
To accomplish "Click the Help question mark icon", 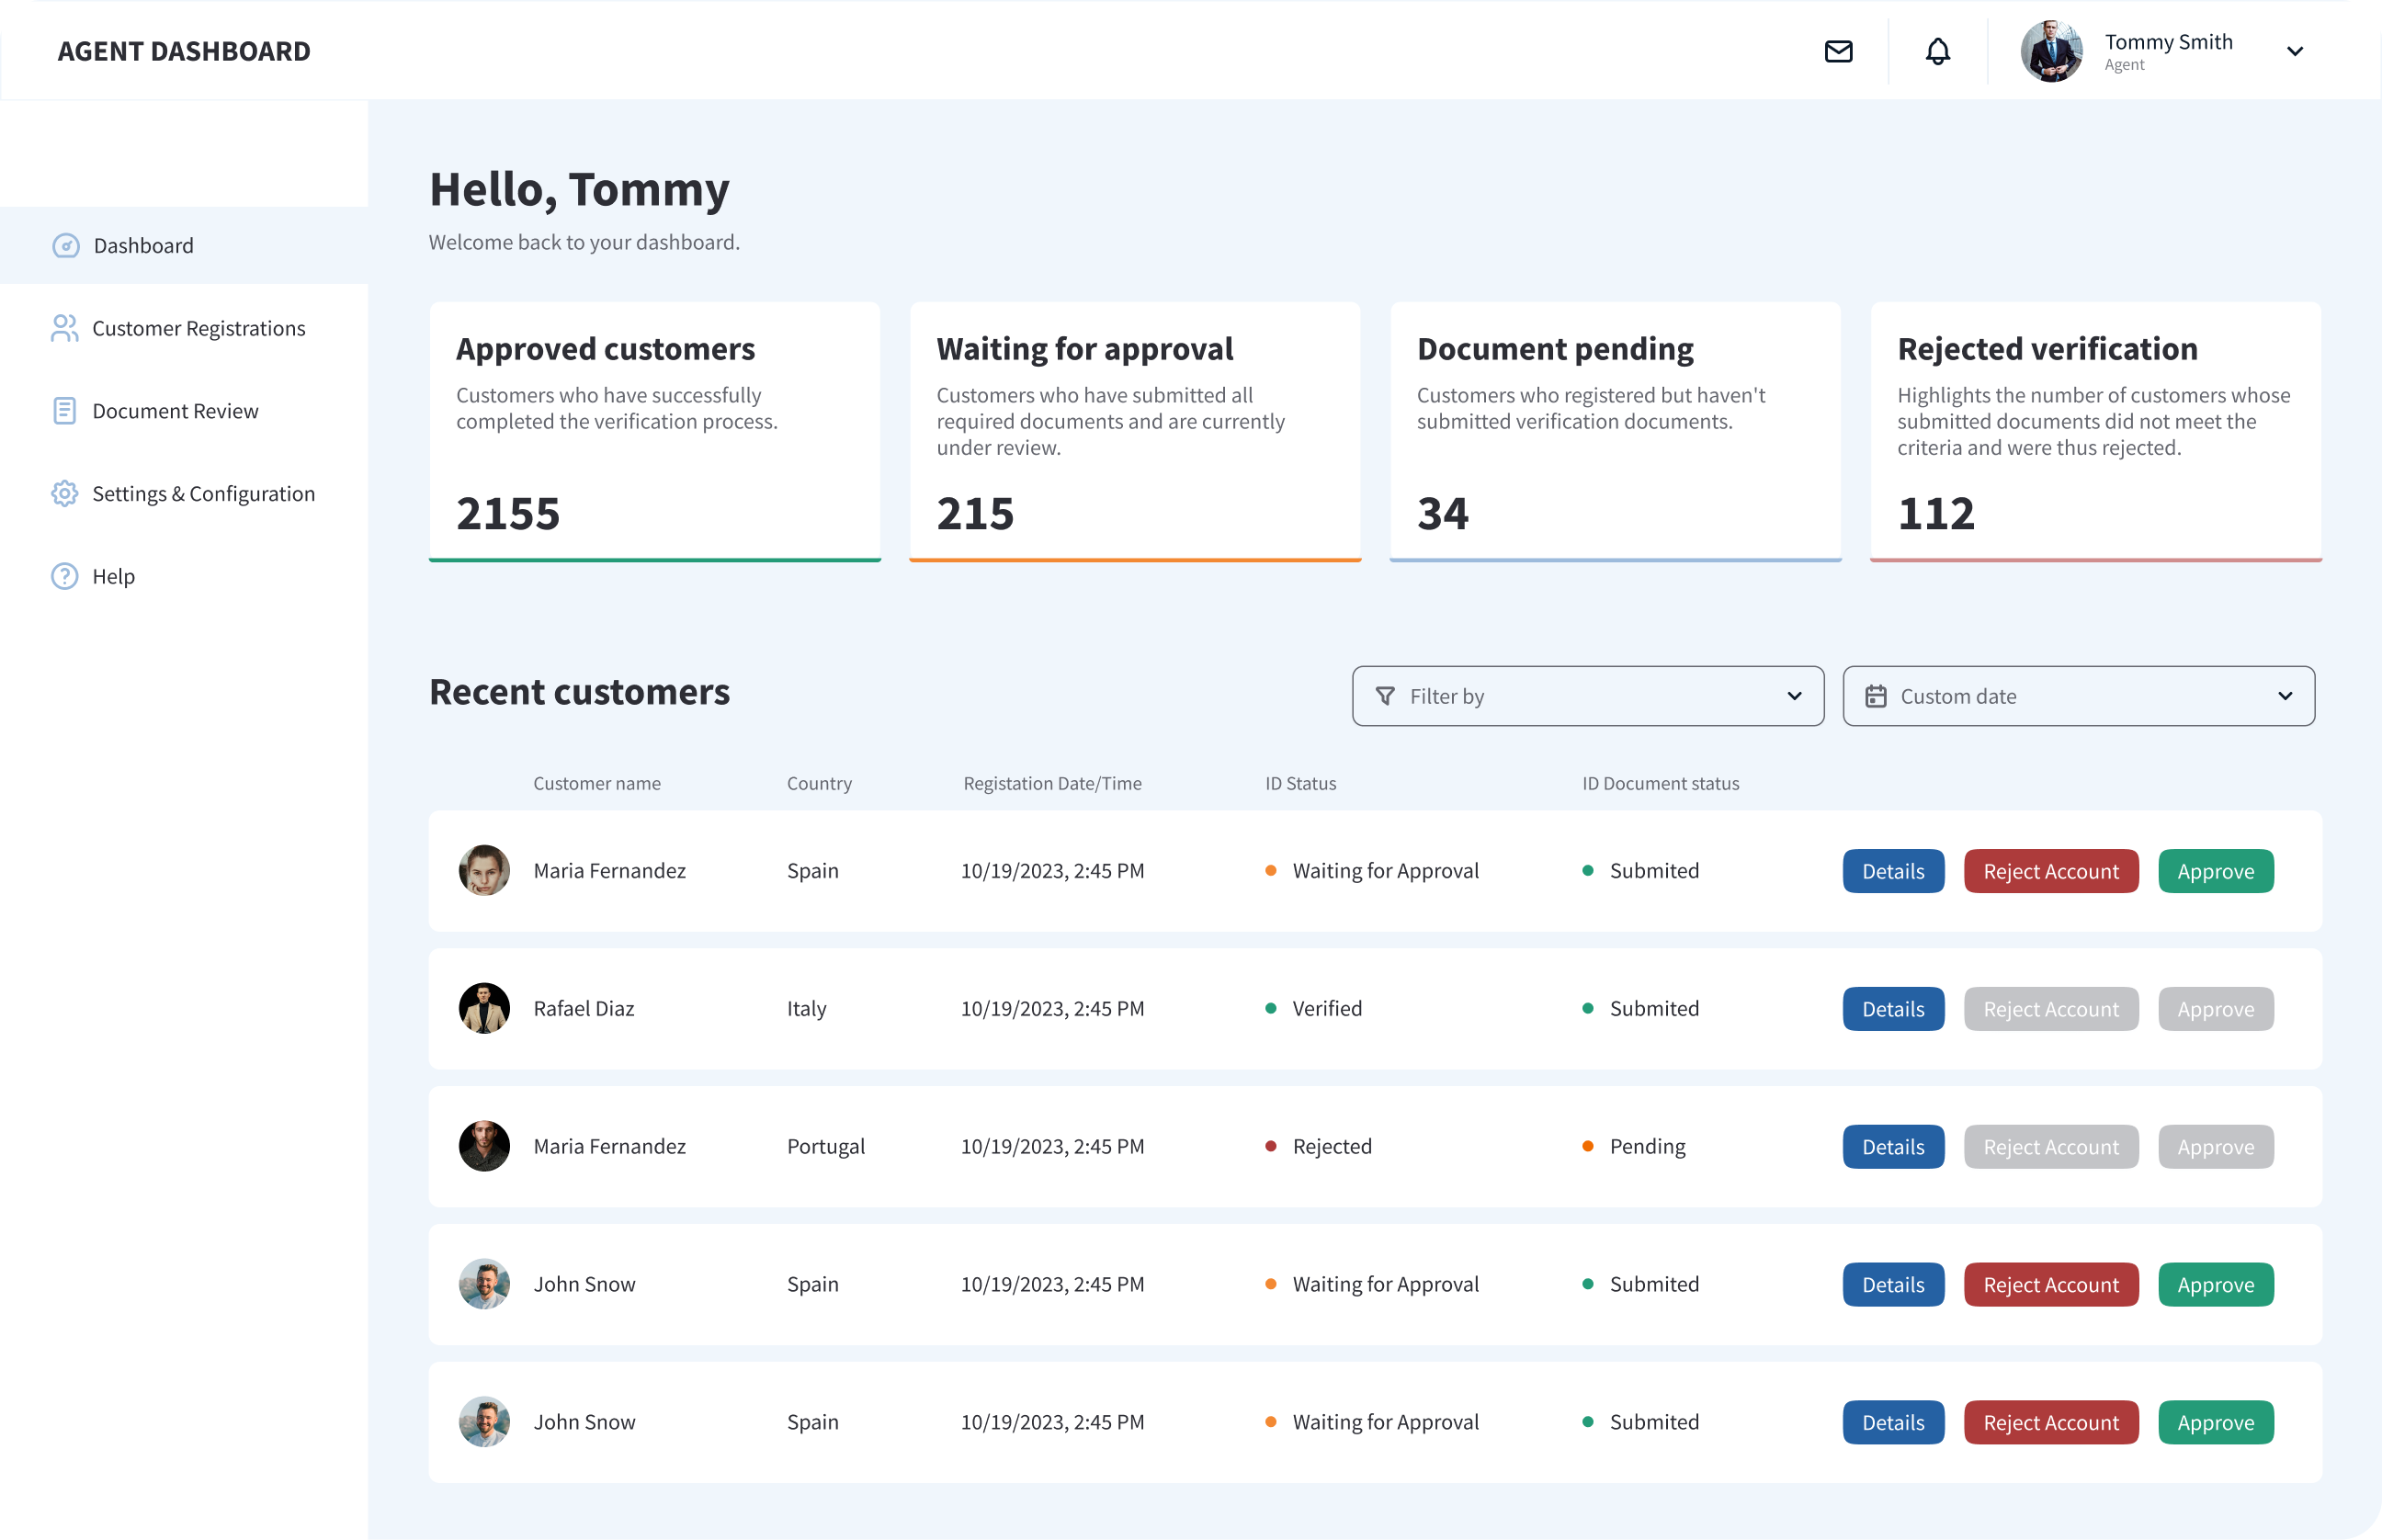I will (64, 576).
